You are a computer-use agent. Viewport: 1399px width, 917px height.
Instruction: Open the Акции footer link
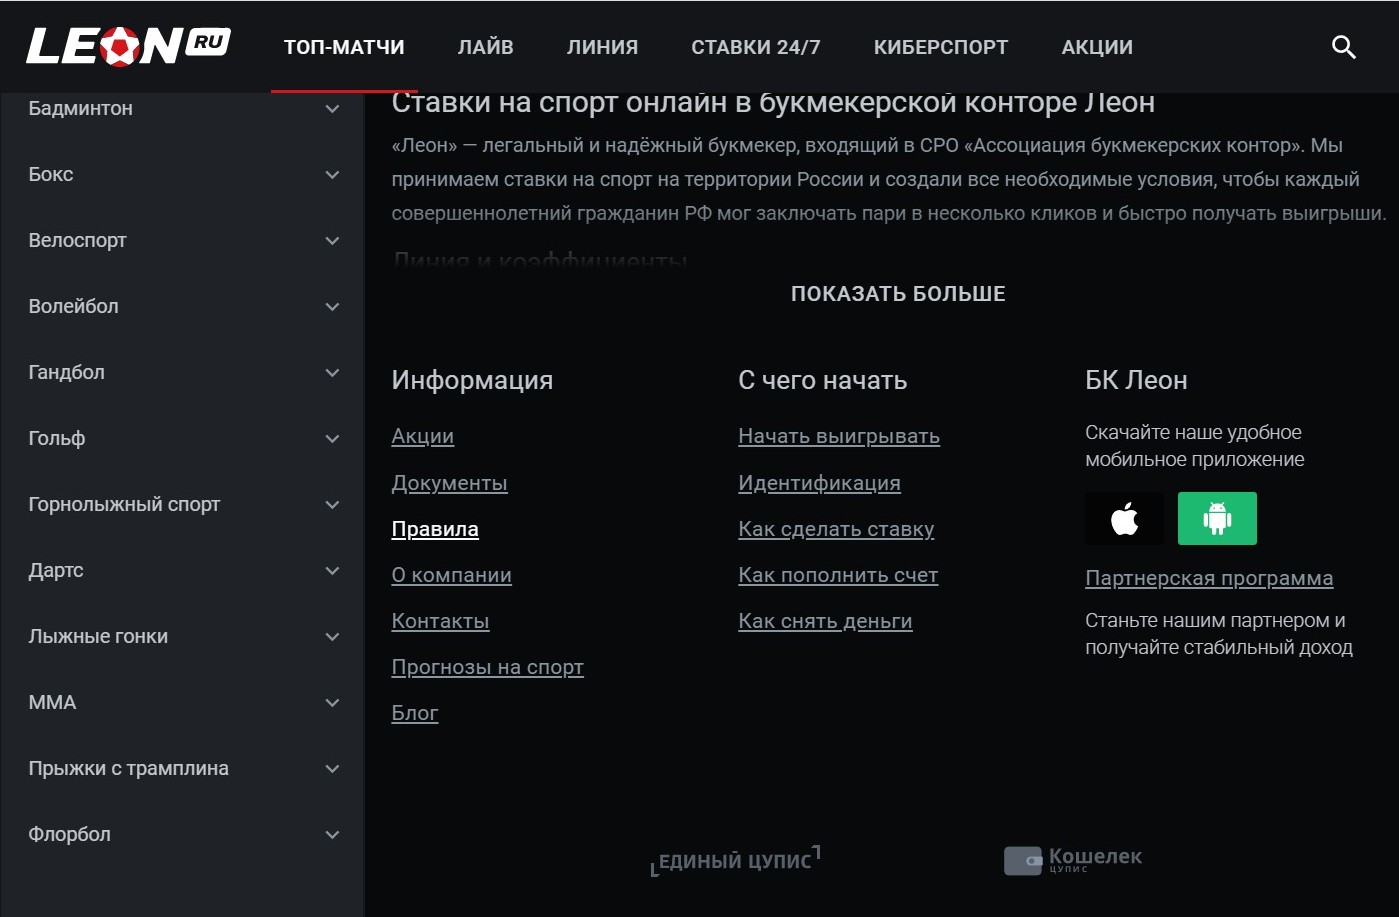pos(423,436)
